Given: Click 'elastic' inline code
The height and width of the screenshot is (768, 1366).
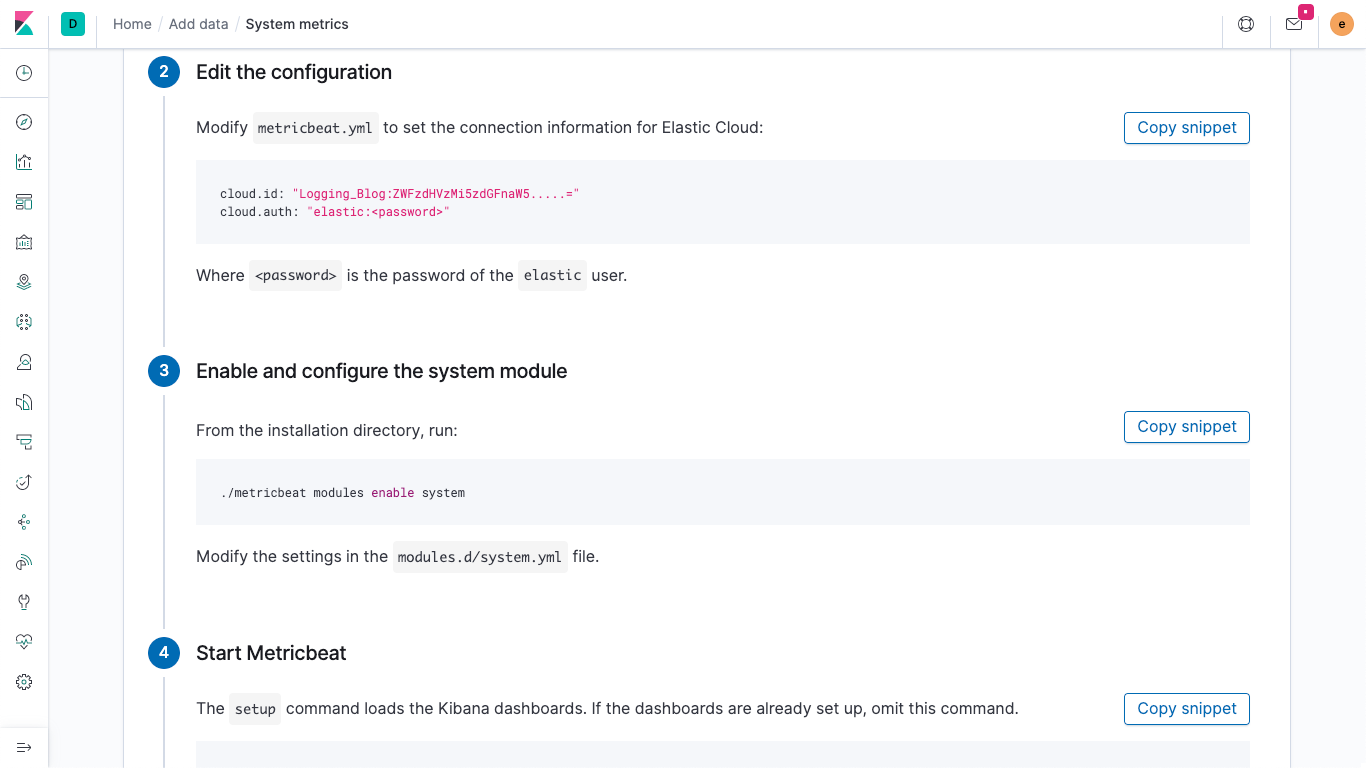Looking at the screenshot, I should pyautogui.click(x=552, y=276).
